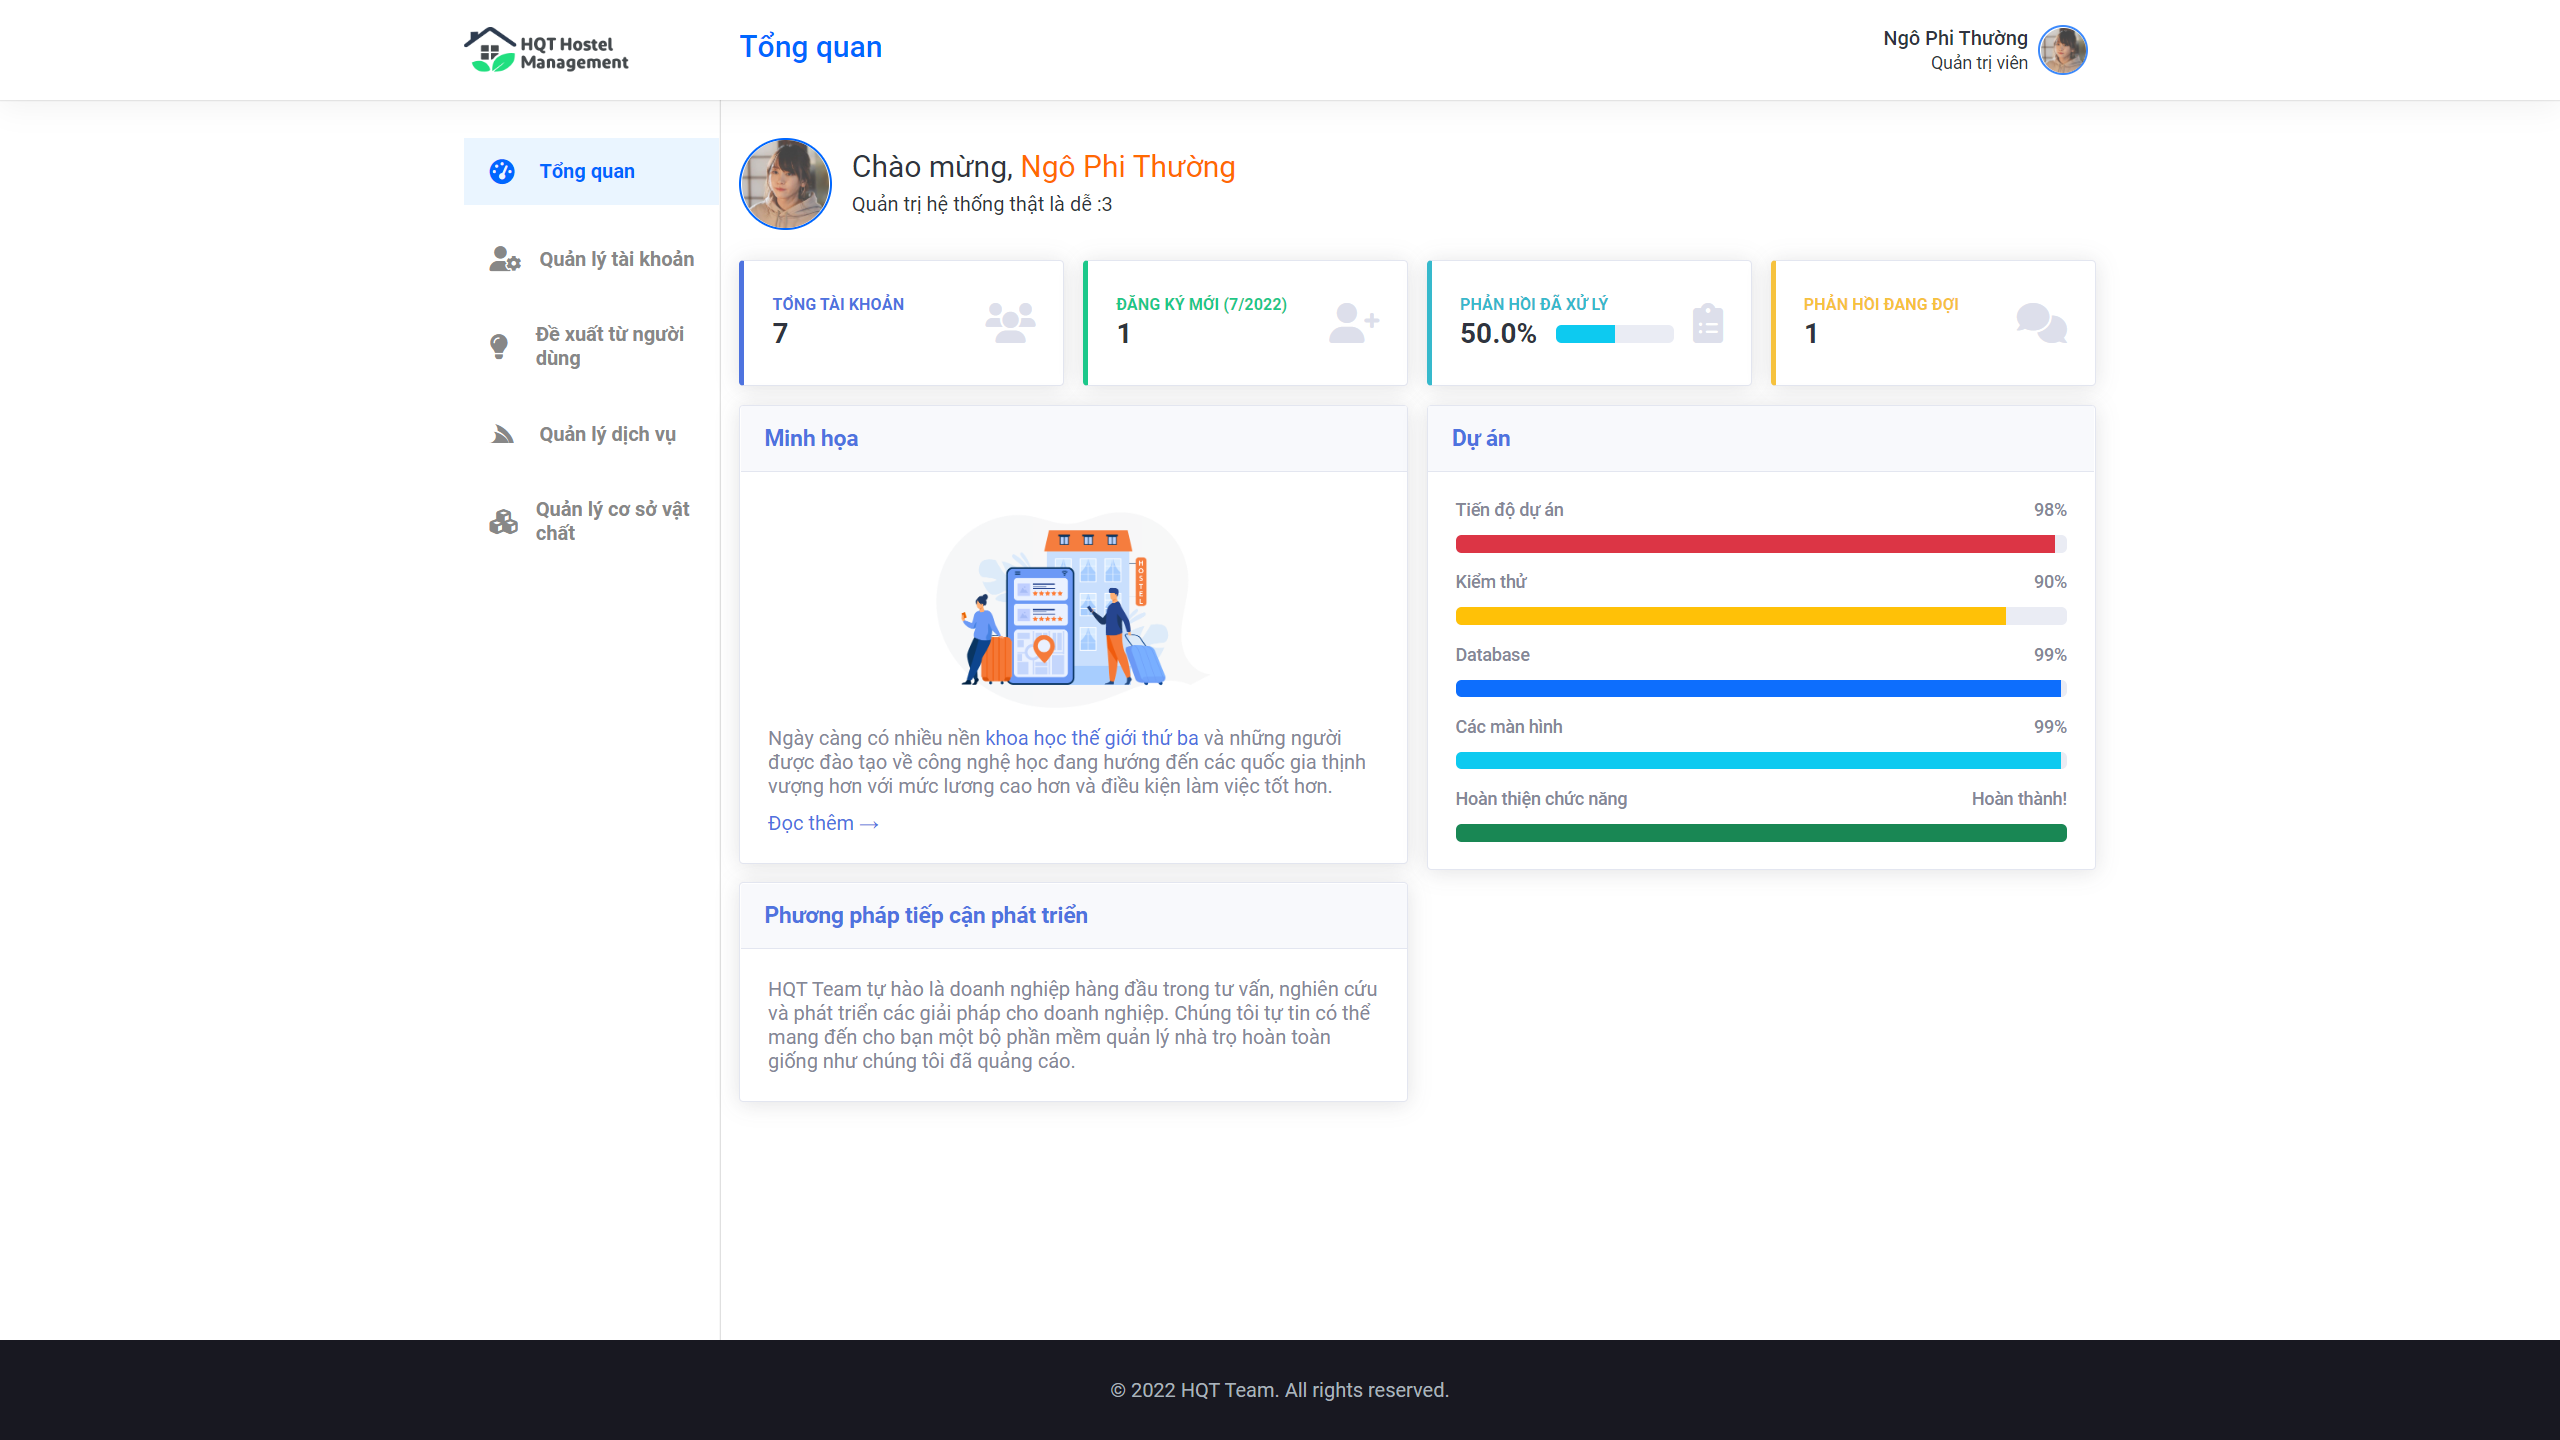Click the users group icon in Tổng tài khoản card
Image resolution: width=2560 pixels, height=1440 pixels.
point(1010,322)
